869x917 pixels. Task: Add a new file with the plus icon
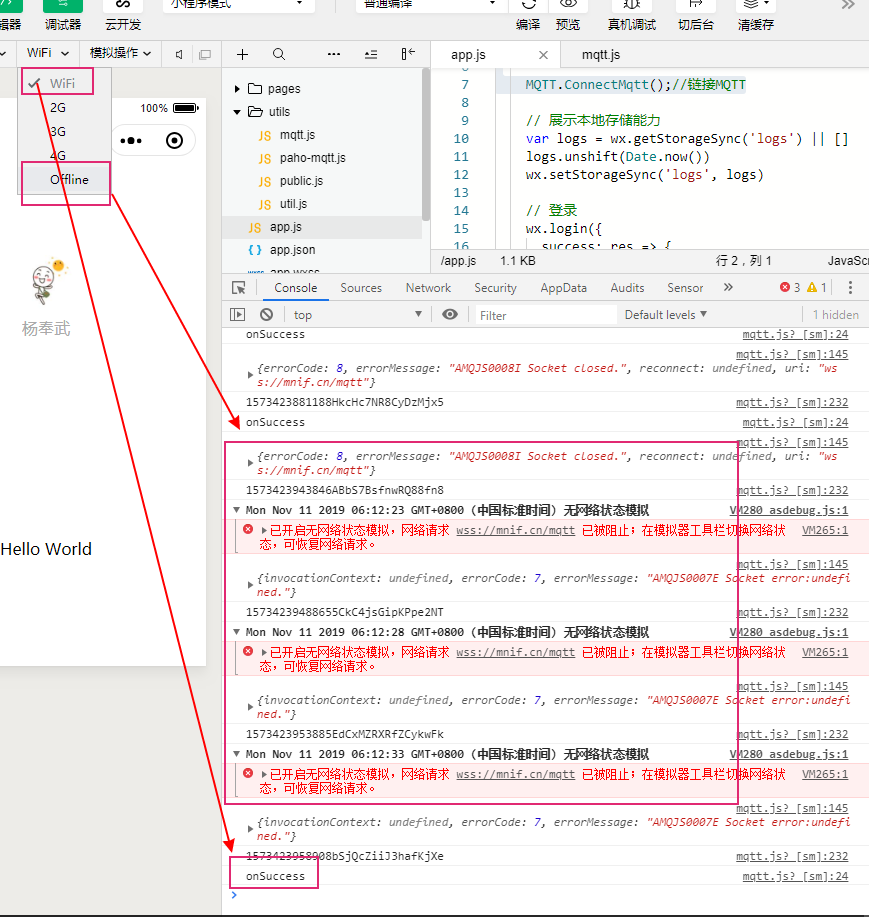coord(242,54)
